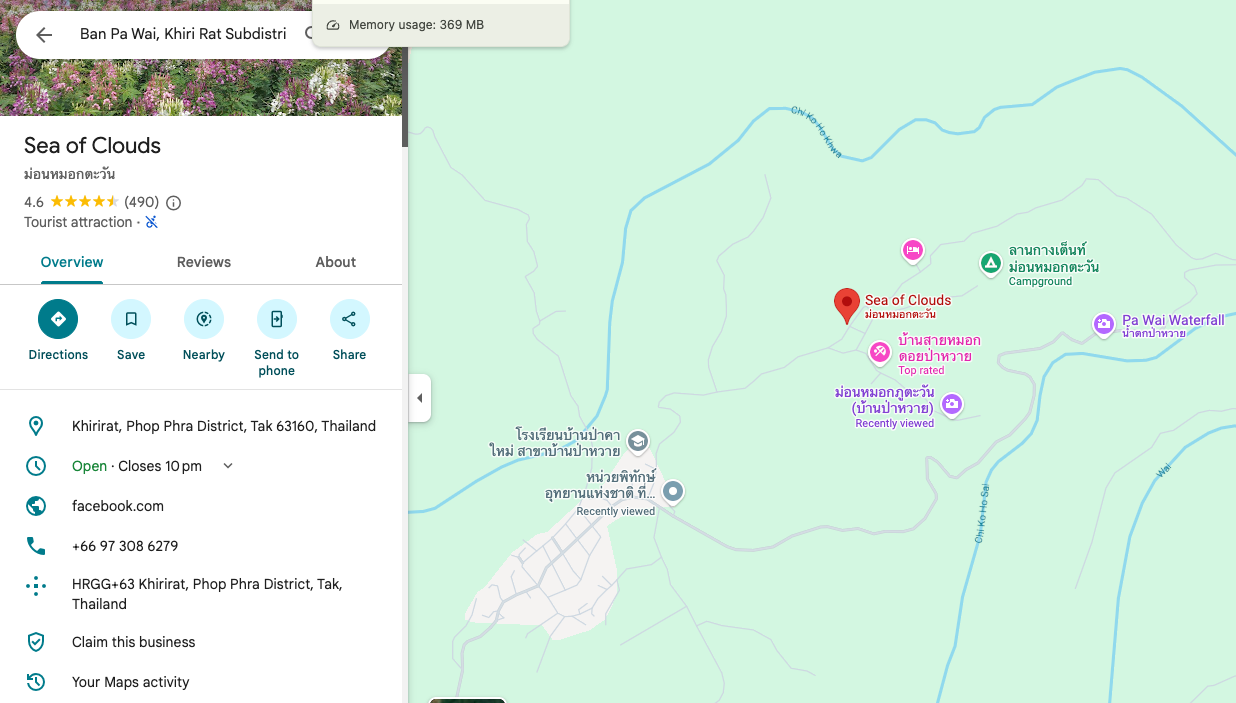The height and width of the screenshot is (703, 1236).
Task: Search Nearby places icon
Action: pyautogui.click(x=204, y=319)
